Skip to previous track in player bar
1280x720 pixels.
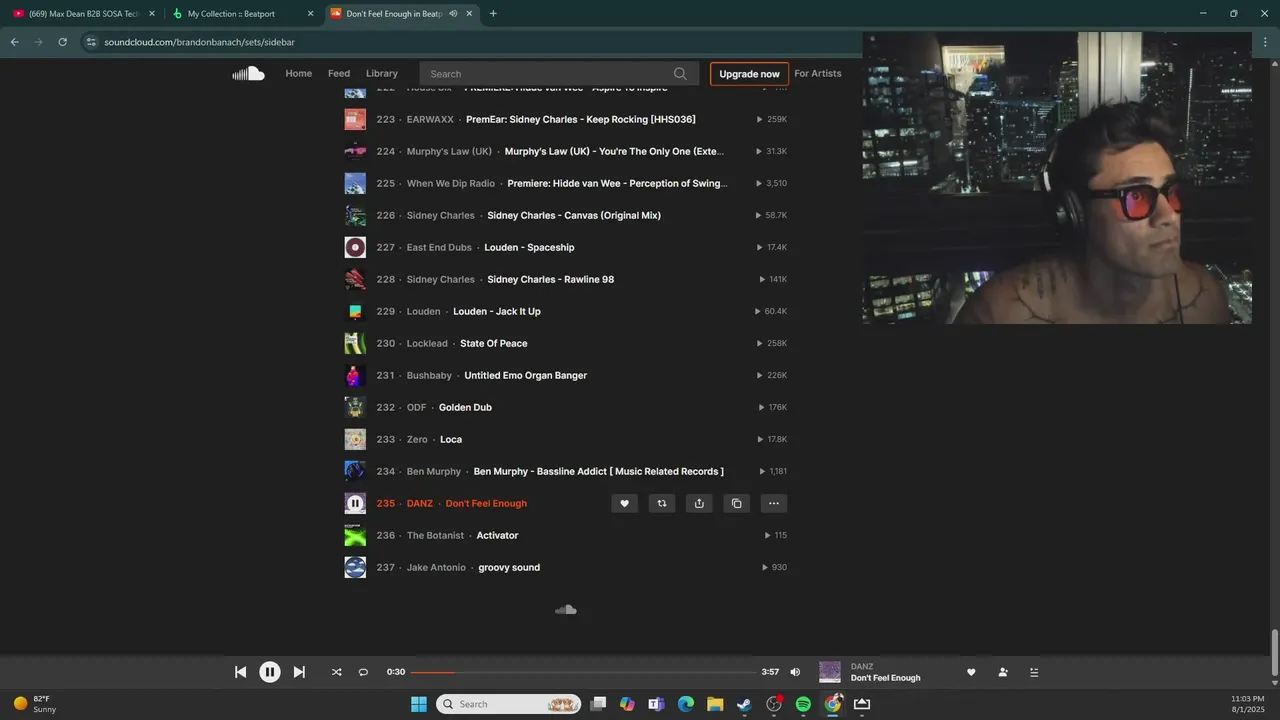point(240,672)
